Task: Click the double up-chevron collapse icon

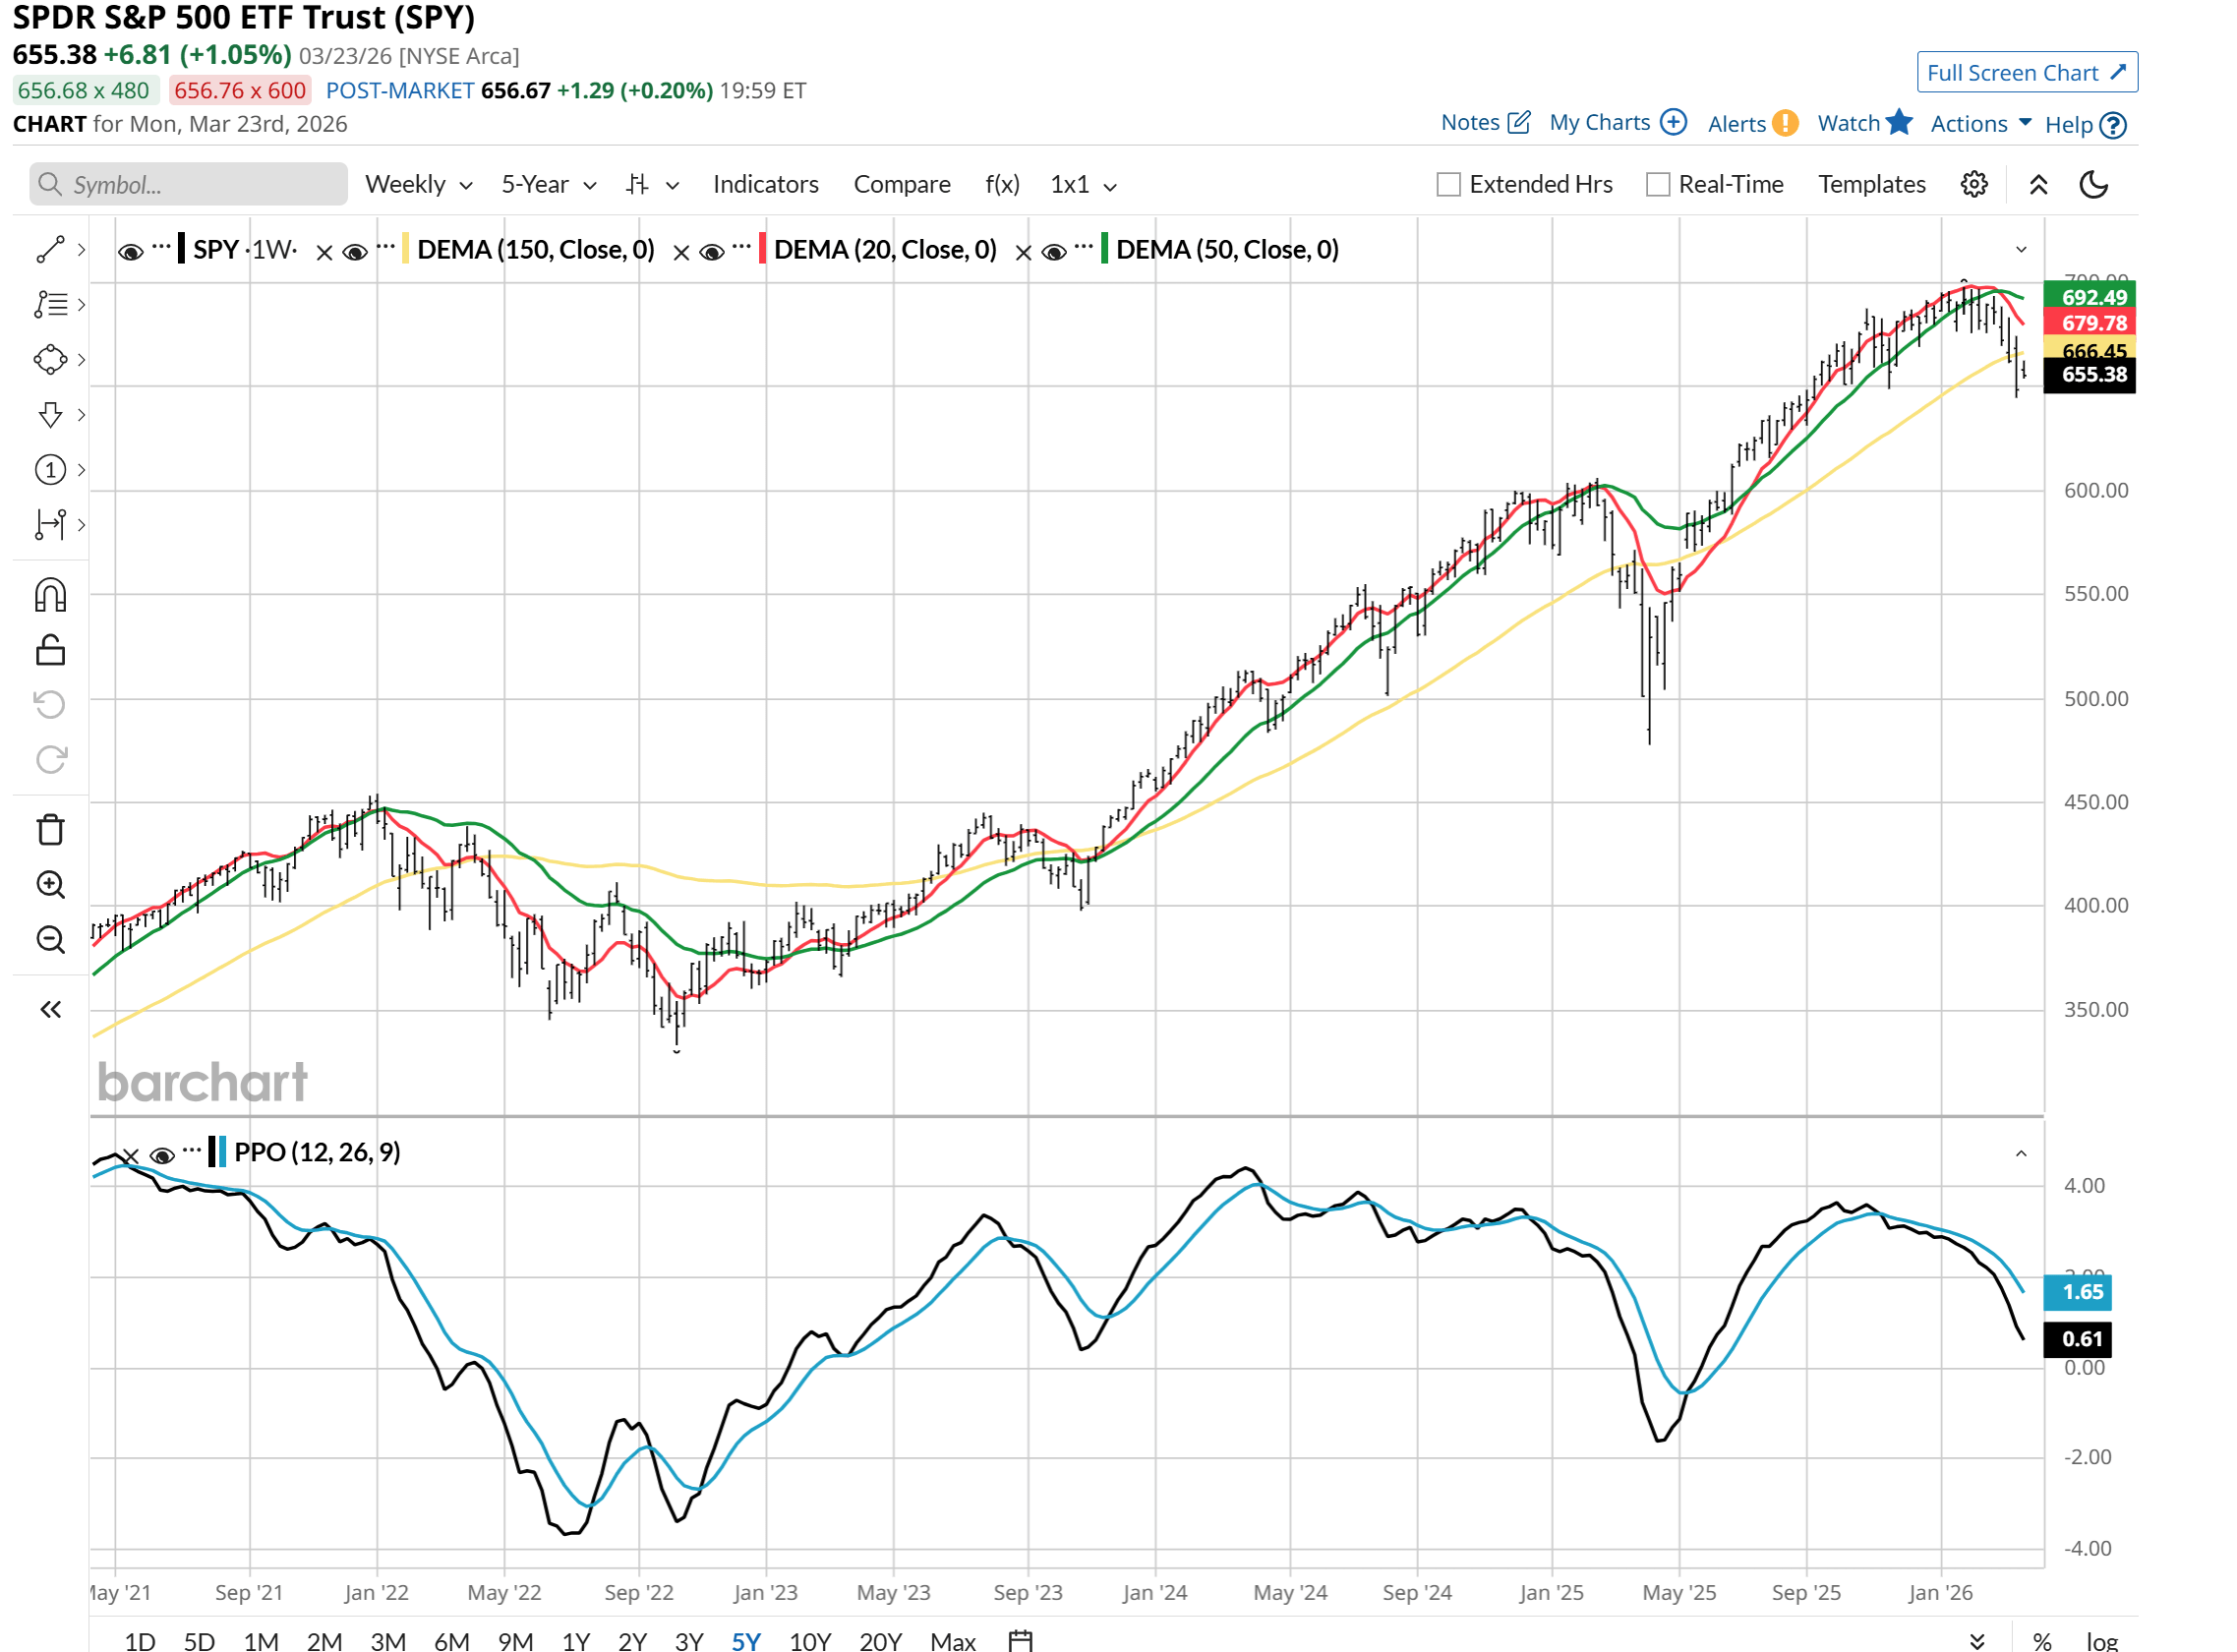Action: pos(2038,184)
